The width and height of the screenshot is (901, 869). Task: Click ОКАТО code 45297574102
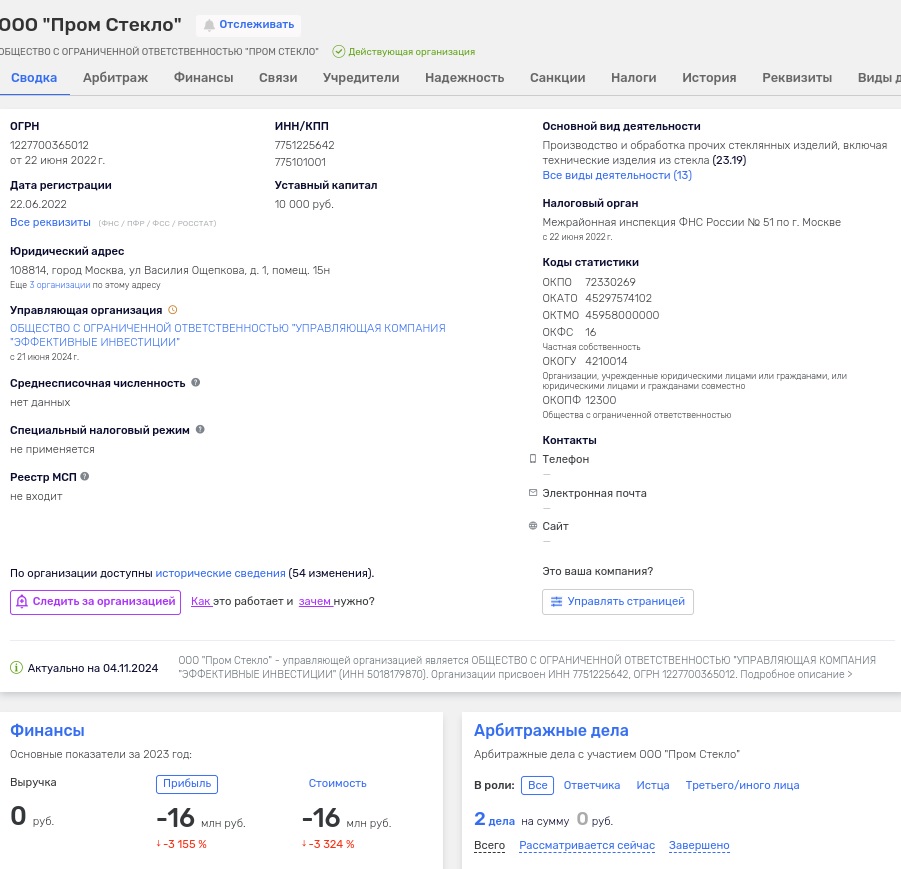[x=618, y=298]
